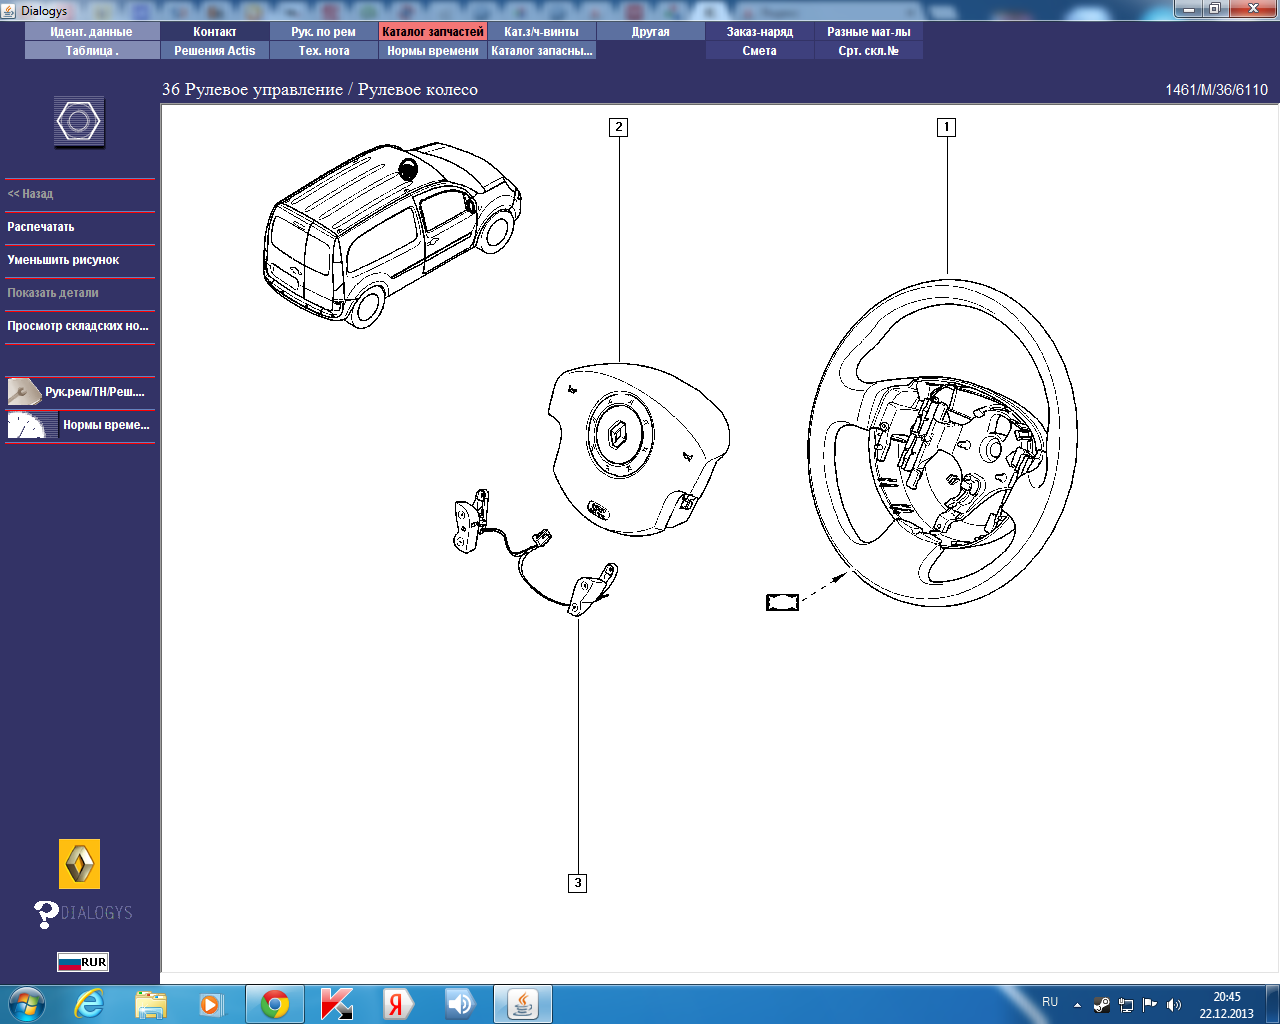The image size is (1280, 1024).
Task: Open the Каталог запасны... tab
Action: [542, 51]
